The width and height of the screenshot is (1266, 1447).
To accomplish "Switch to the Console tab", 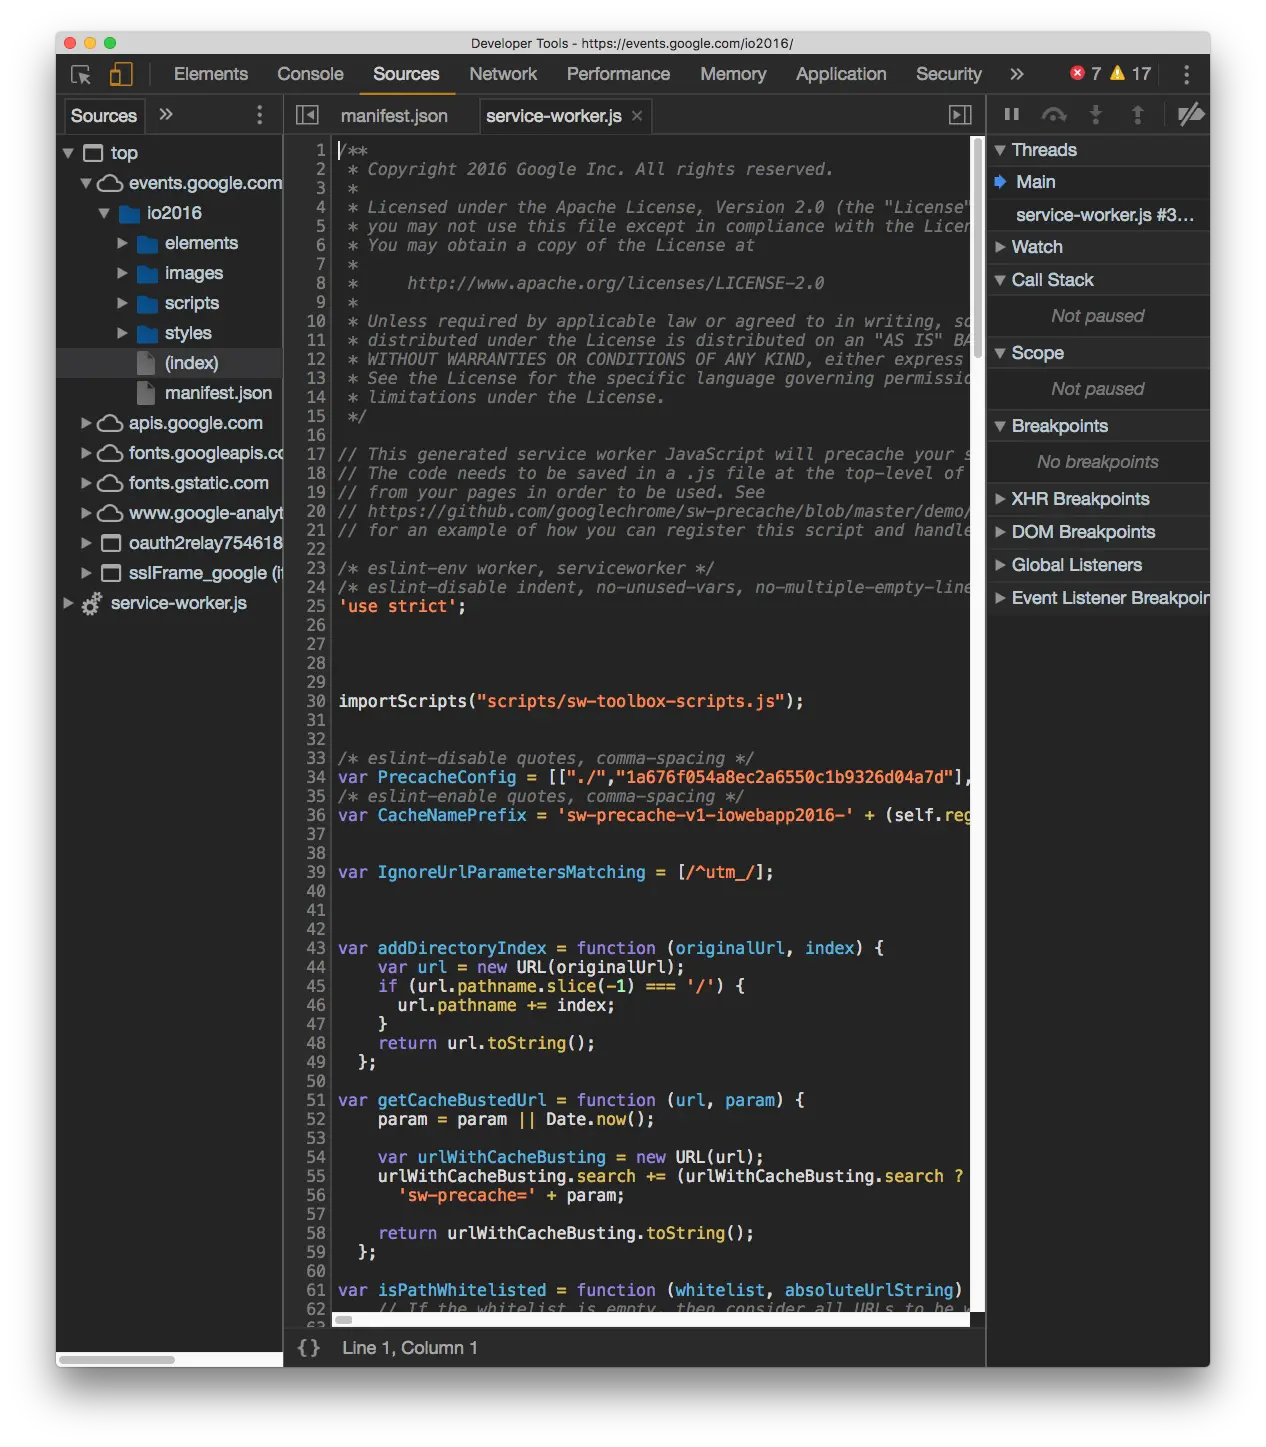I will coord(310,74).
